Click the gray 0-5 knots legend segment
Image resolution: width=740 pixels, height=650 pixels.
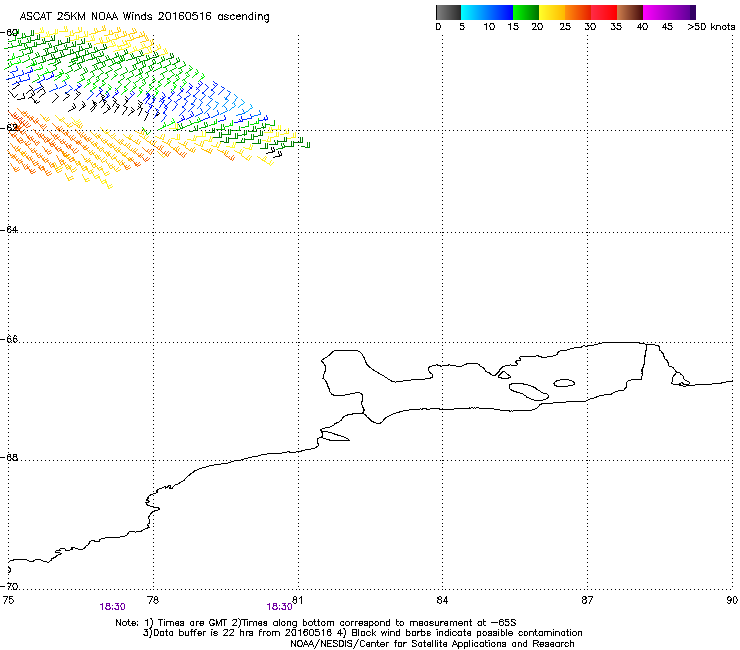click(x=448, y=12)
